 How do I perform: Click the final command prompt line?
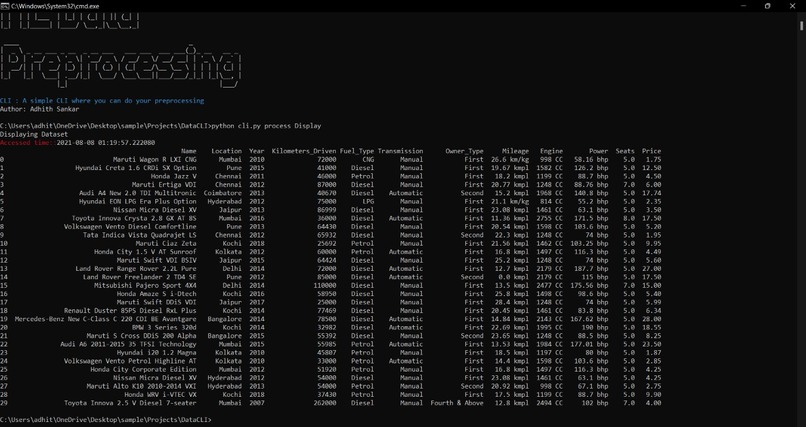coord(105,420)
